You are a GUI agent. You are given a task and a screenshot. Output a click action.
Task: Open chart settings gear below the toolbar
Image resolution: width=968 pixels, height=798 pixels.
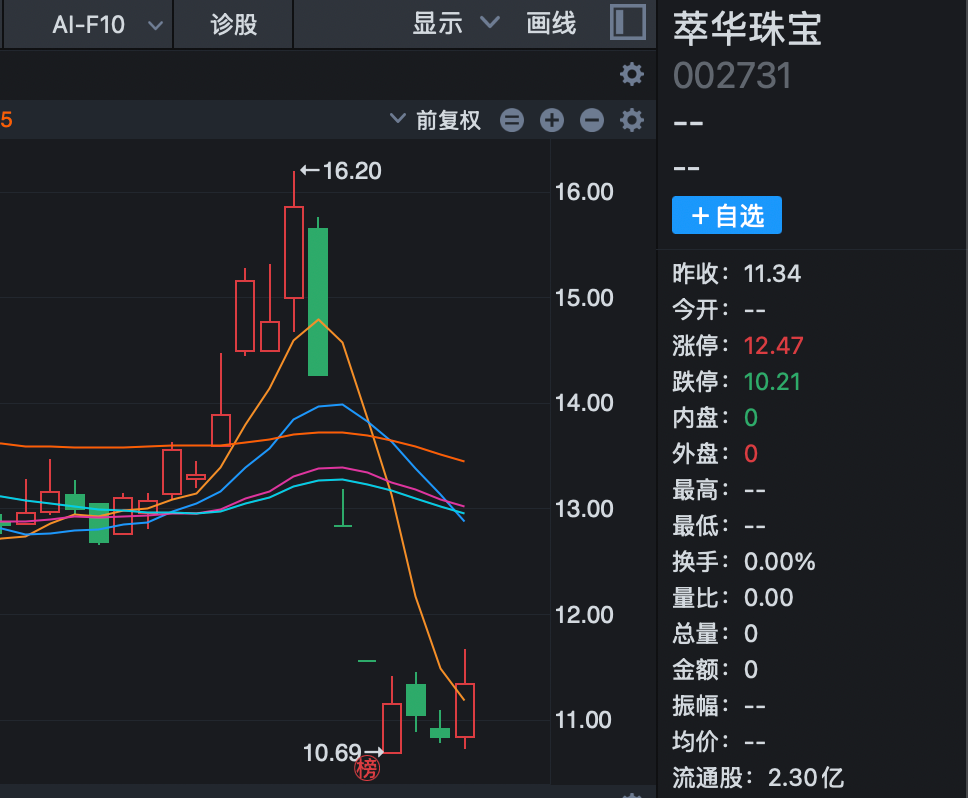tap(631, 73)
